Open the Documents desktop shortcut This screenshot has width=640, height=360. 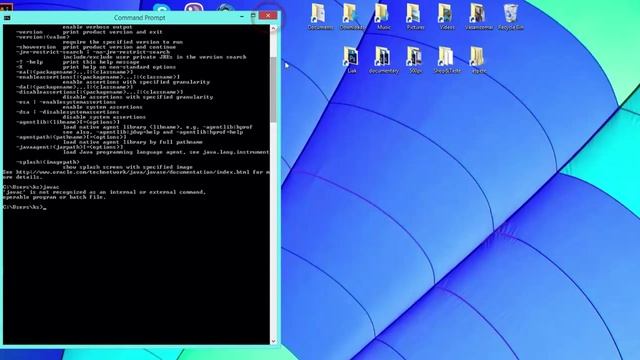pyautogui.click(x=320, y=16)
